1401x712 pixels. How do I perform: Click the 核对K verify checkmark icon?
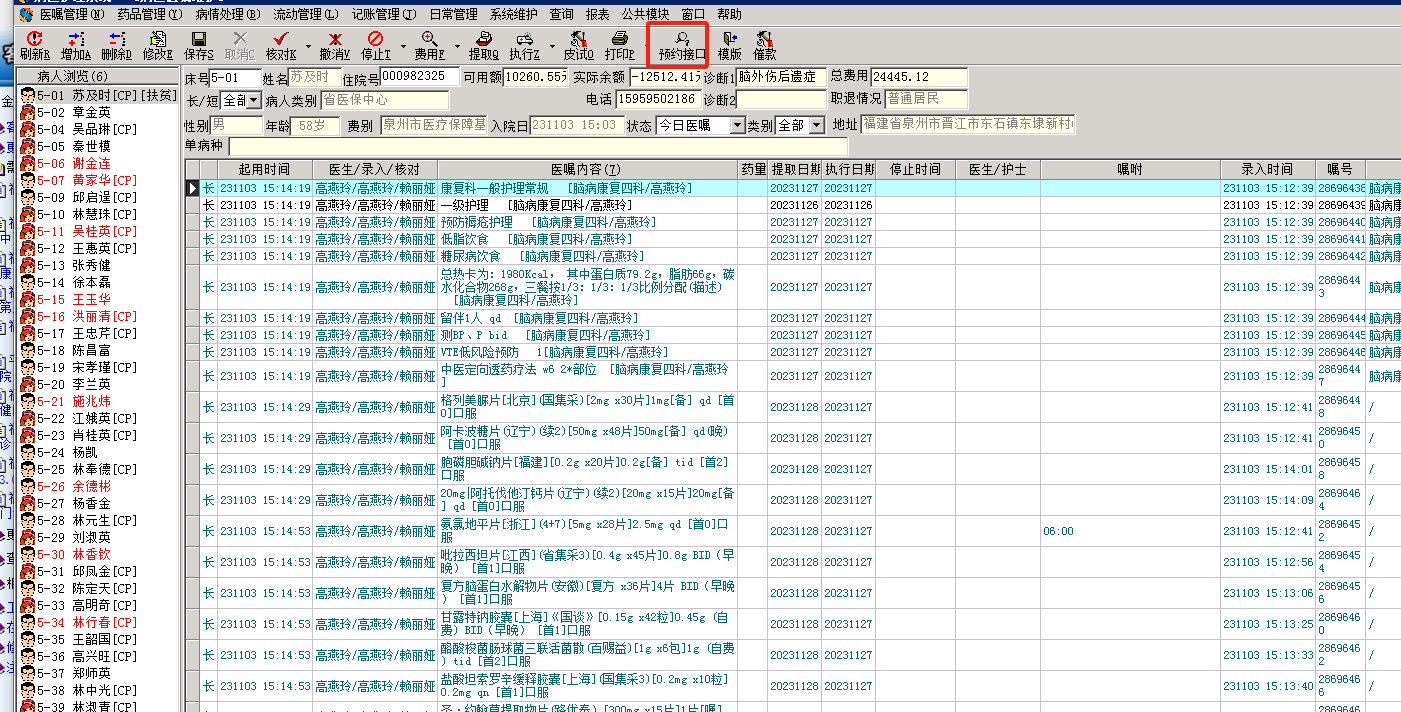pyautogui.click(x=279, y=45)
